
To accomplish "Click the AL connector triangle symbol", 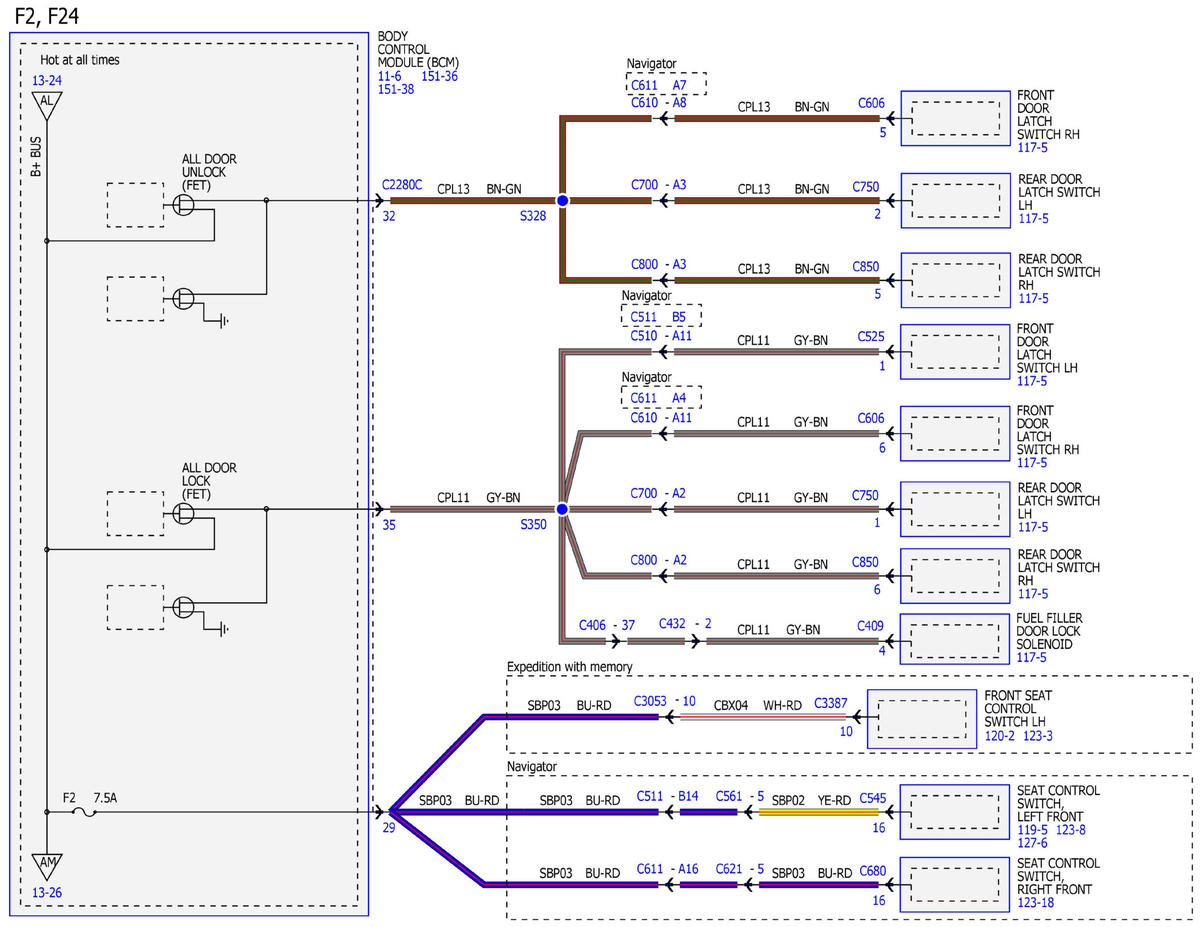I will (x=46, y=104).
